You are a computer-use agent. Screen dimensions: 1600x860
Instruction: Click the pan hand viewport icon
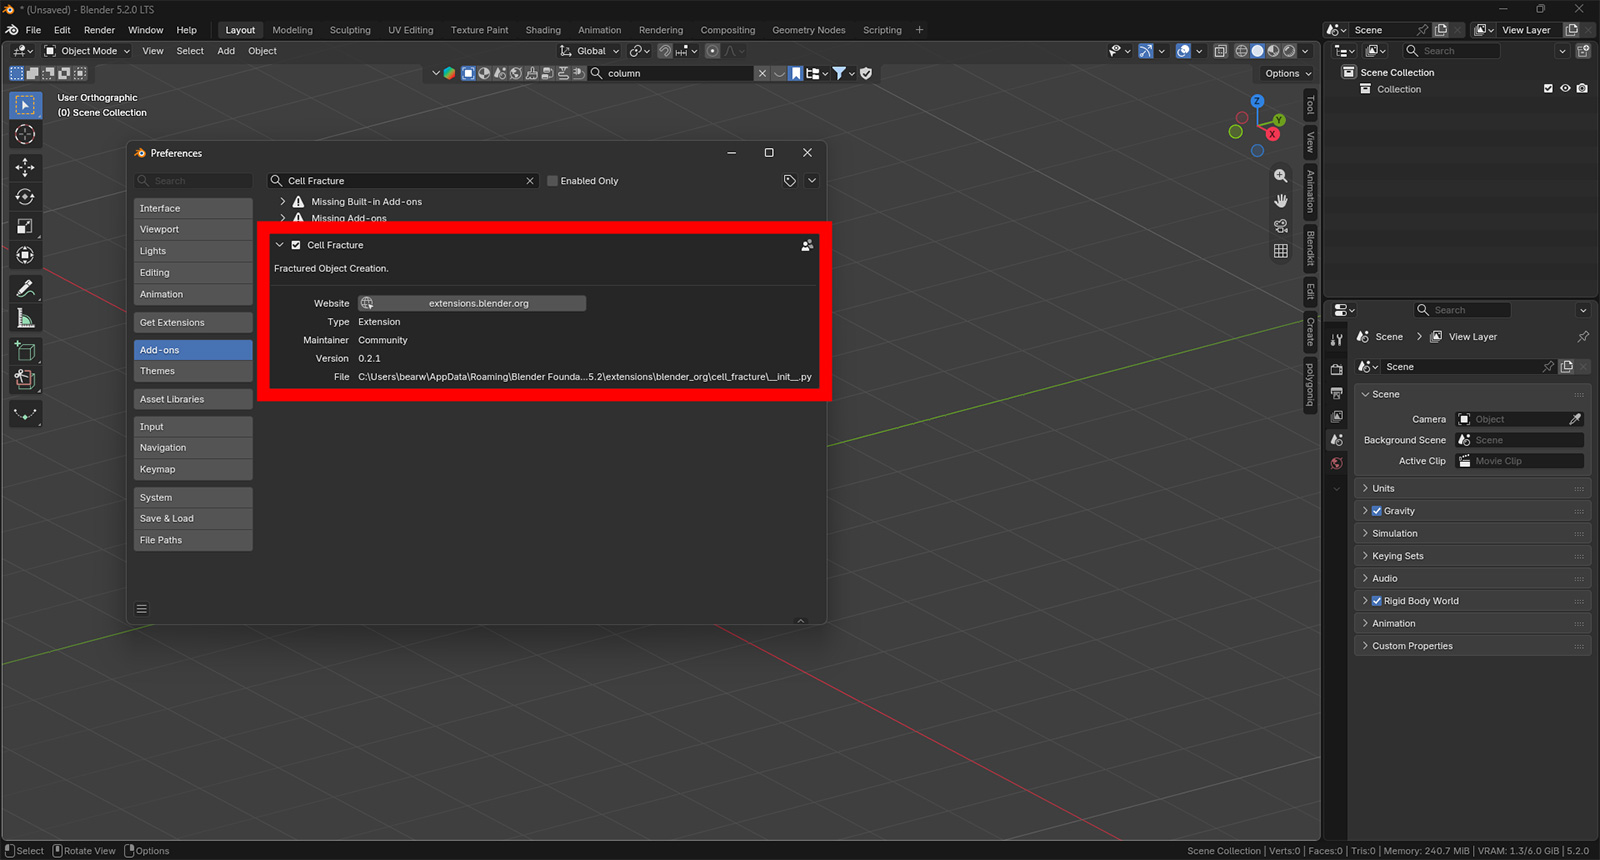(x=1281, y=201)
